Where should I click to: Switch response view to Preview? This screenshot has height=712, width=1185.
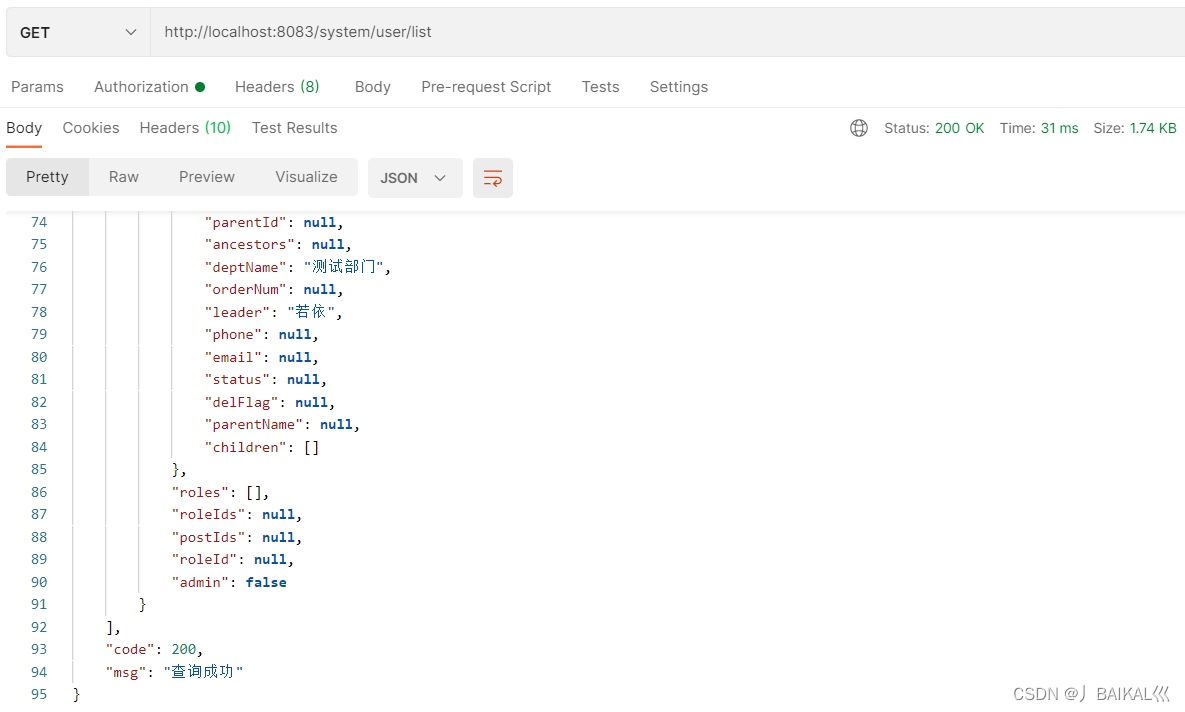tap(207, 177)
